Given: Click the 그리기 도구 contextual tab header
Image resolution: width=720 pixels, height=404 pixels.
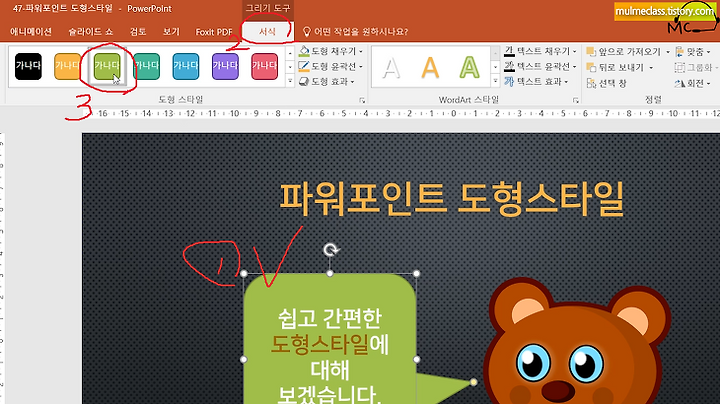Looking at the screenshot, I should click(x=268, y=8).
